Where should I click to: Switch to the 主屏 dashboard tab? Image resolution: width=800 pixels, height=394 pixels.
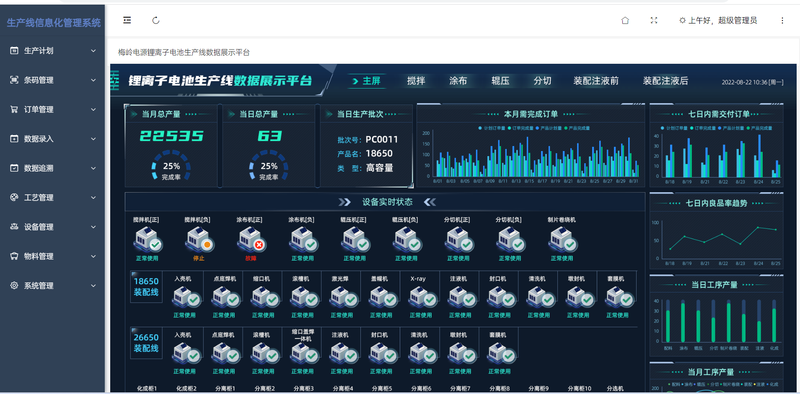tap(367, 81)
